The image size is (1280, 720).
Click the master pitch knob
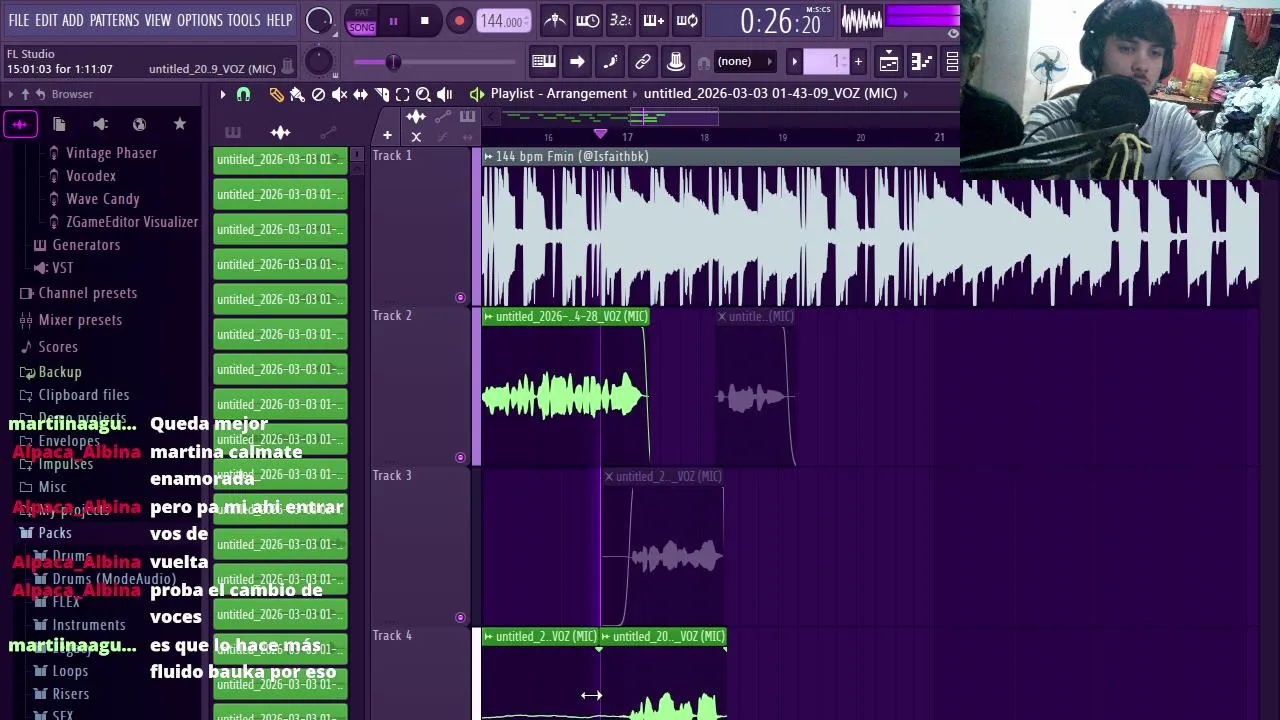coord(319,62)
